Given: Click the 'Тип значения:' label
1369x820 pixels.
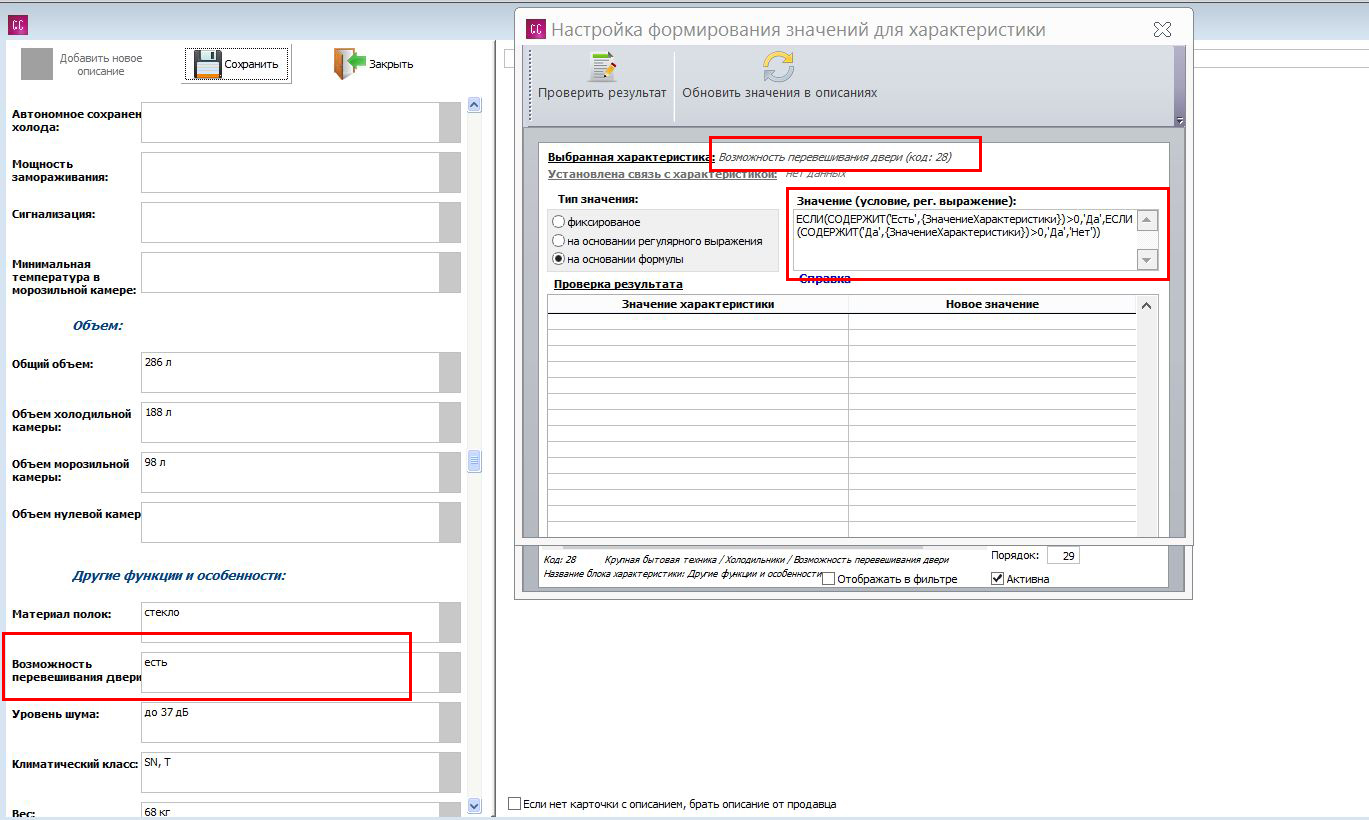Looking at the screenshot, I should pyautogui.click(x=598, y=200).
